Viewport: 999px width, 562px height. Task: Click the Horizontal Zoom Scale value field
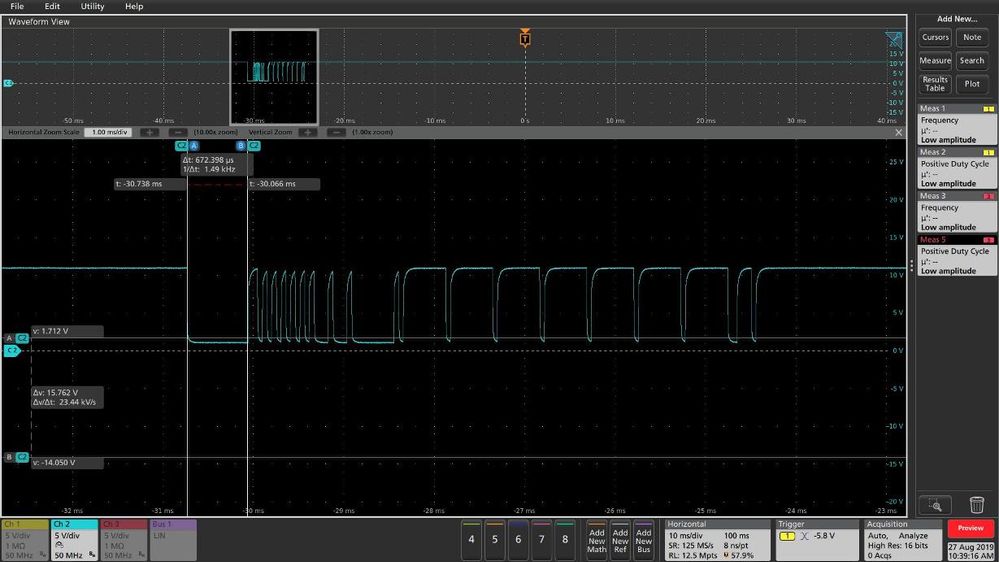point(108,133)
